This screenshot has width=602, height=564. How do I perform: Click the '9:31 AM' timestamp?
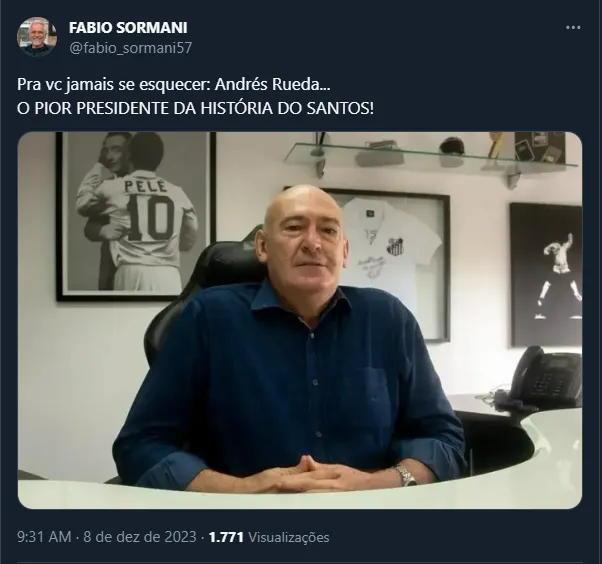(44, 537)
